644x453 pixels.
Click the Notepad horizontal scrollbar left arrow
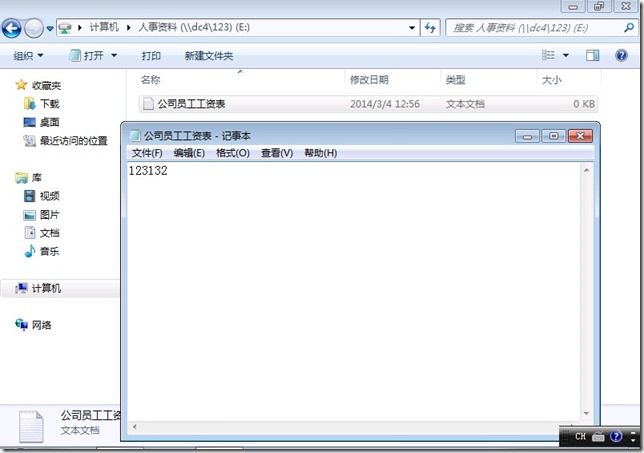tap(134, 427)
